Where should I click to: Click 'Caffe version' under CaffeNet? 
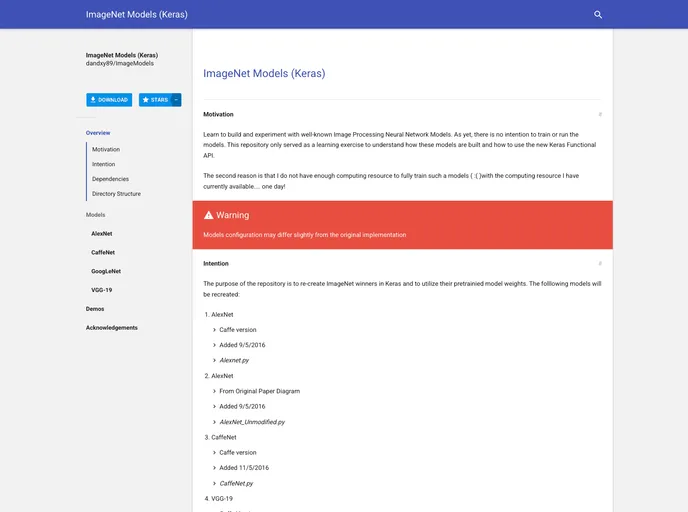pos(238,453)
